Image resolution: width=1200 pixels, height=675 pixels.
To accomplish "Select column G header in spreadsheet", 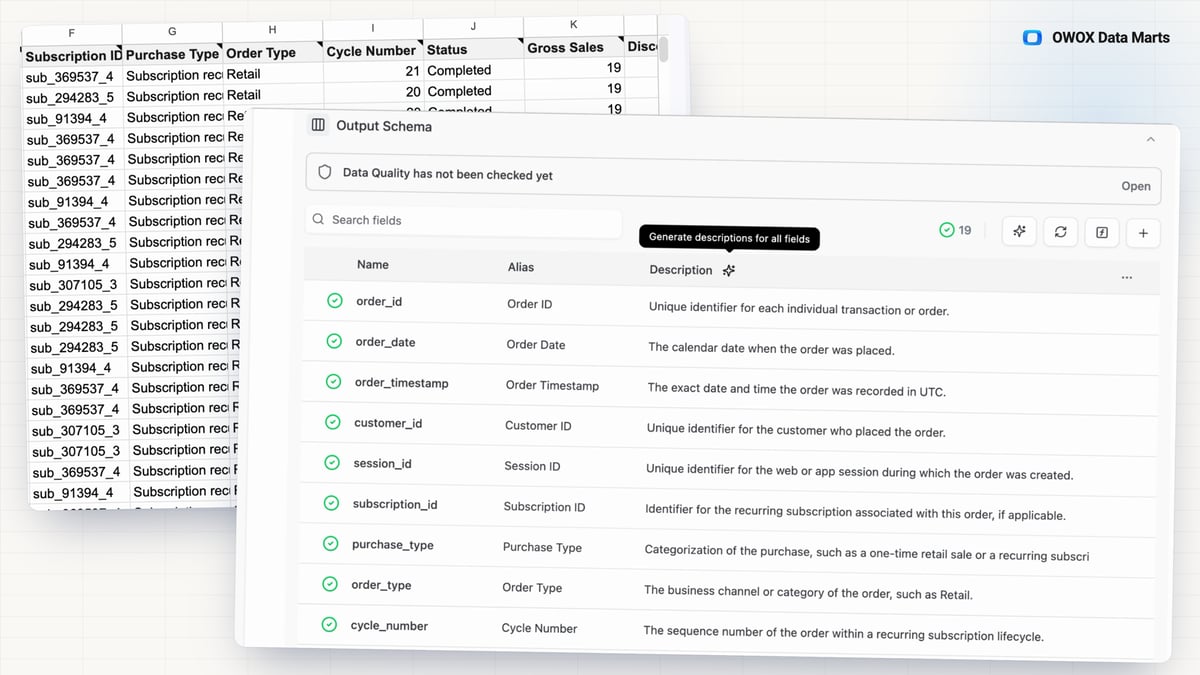I will pos(172,31).
